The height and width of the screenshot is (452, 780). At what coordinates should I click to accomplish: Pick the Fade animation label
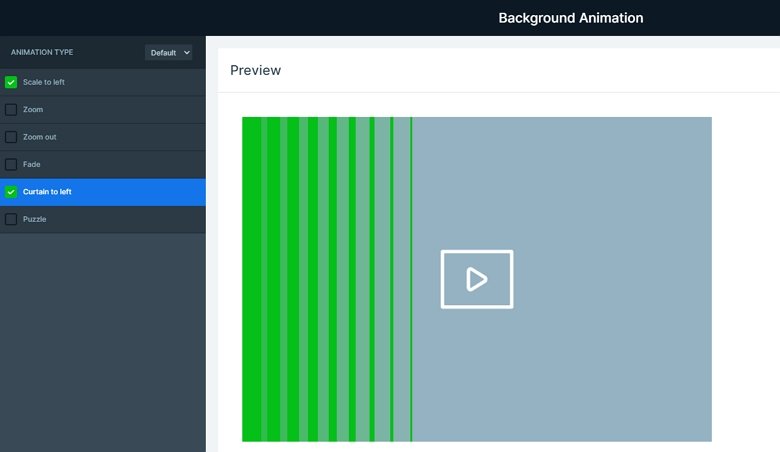(x=31, y=164)
